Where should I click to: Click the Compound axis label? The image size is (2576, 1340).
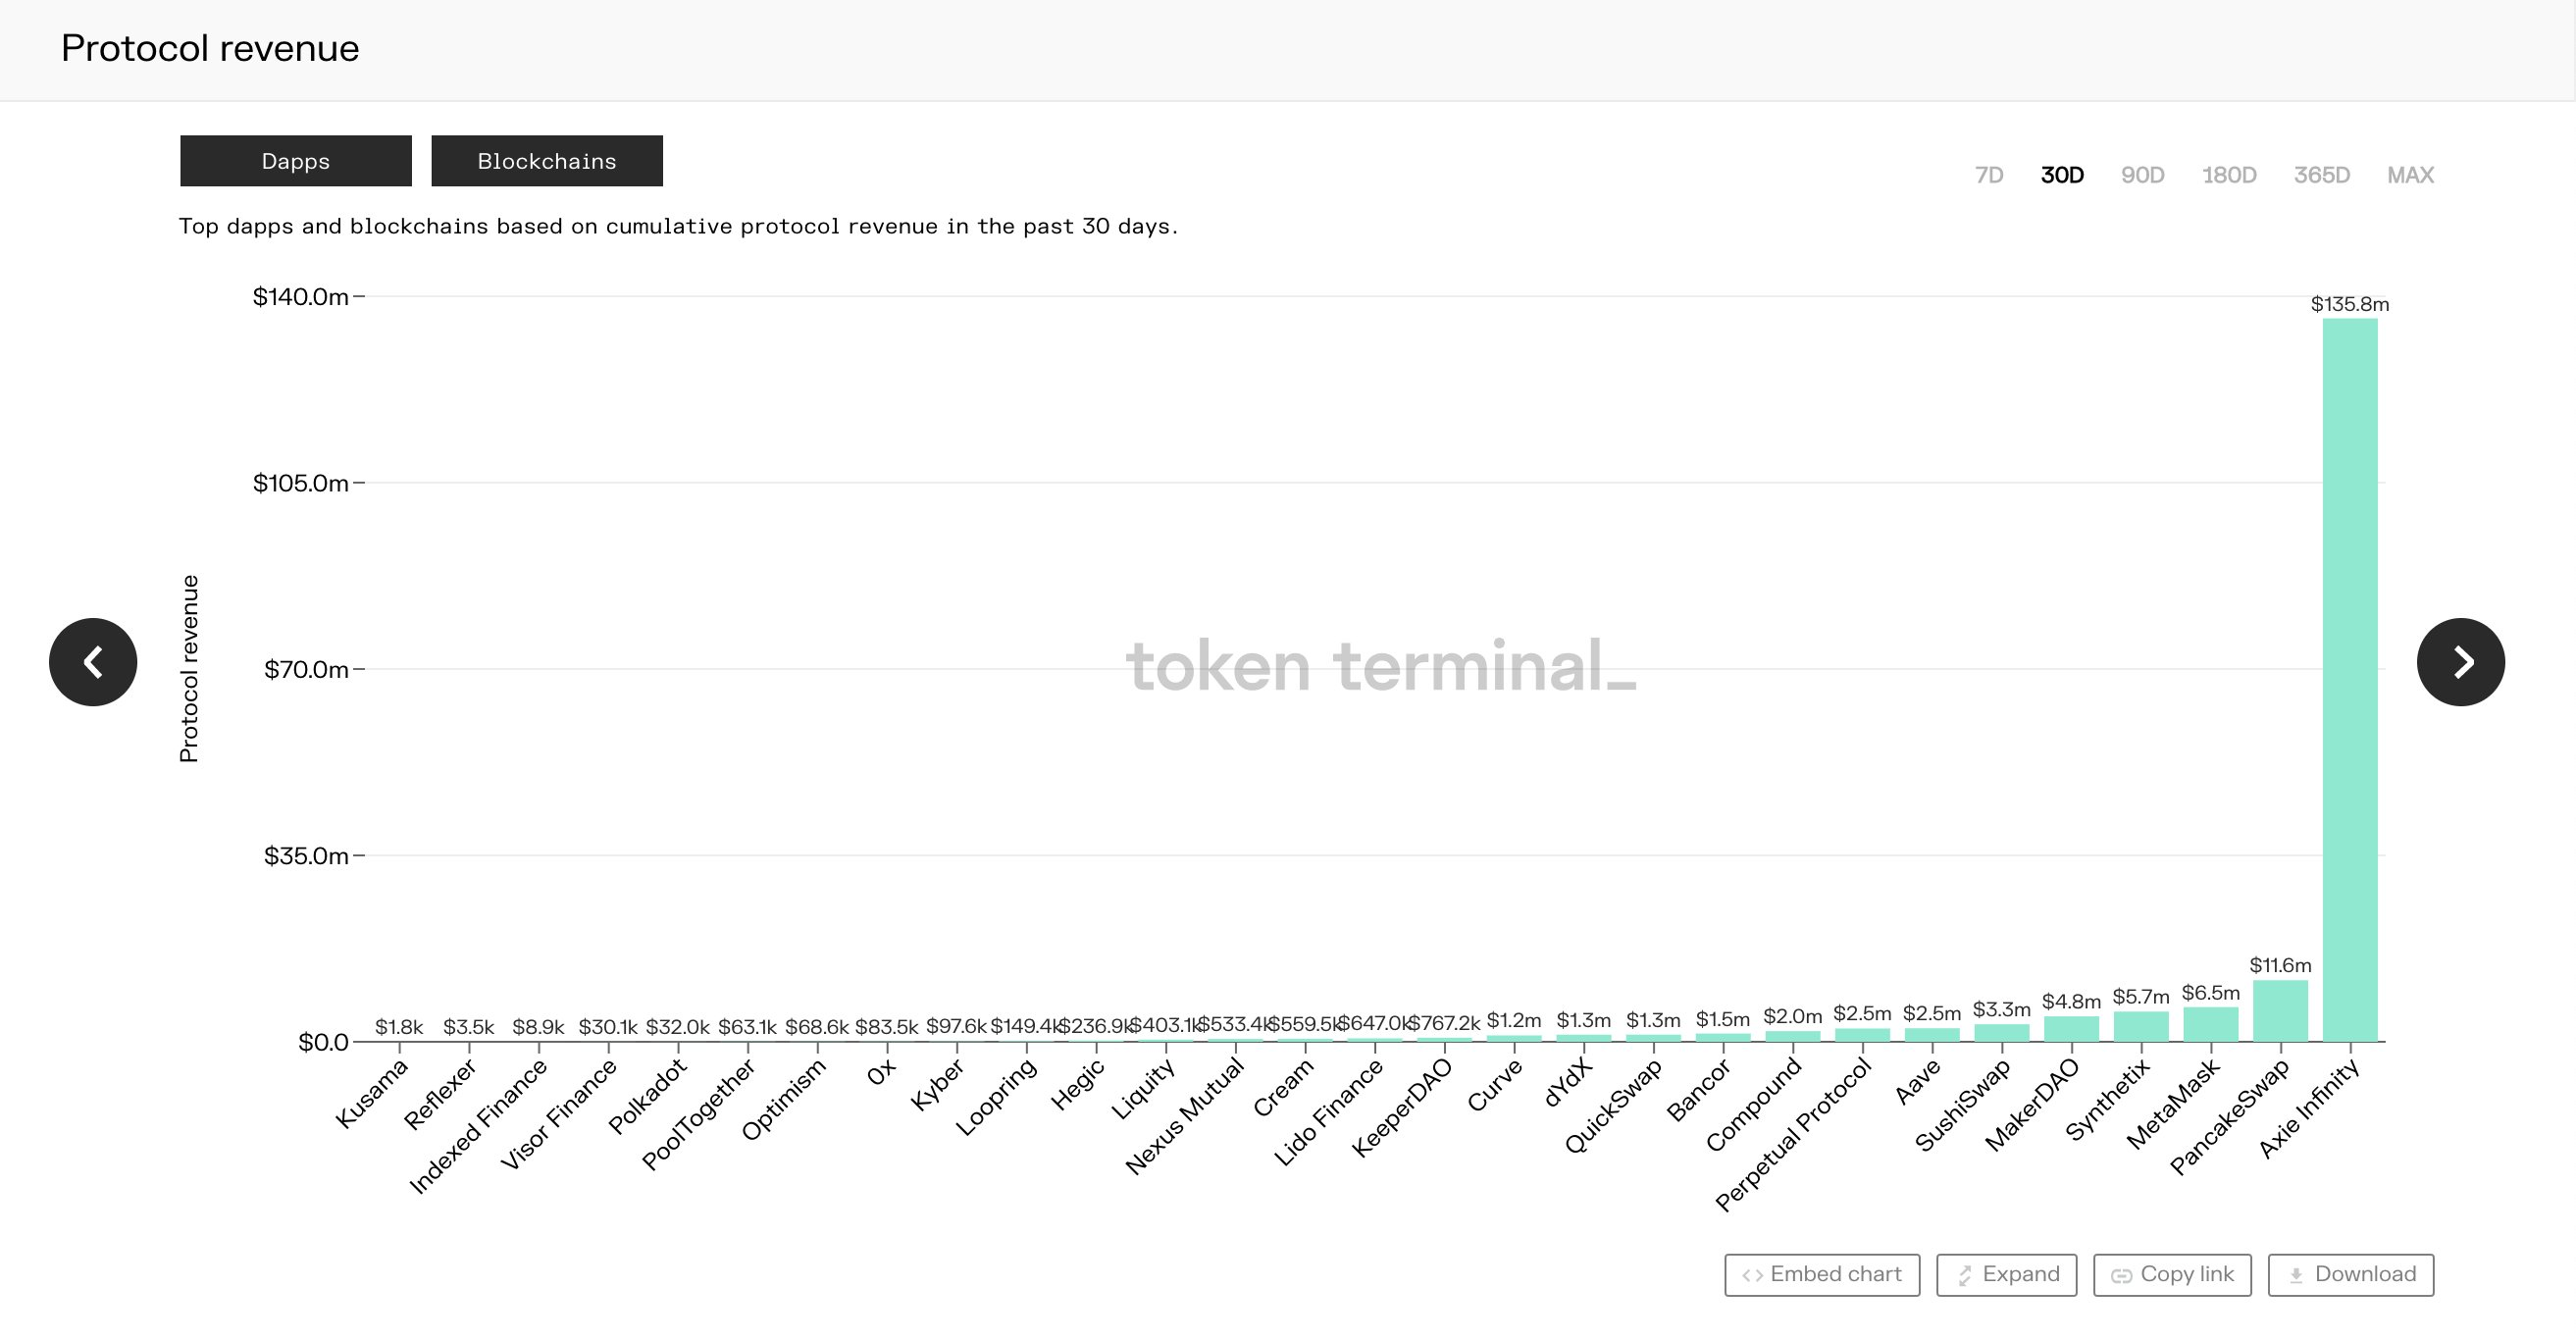[1753, 1106]
